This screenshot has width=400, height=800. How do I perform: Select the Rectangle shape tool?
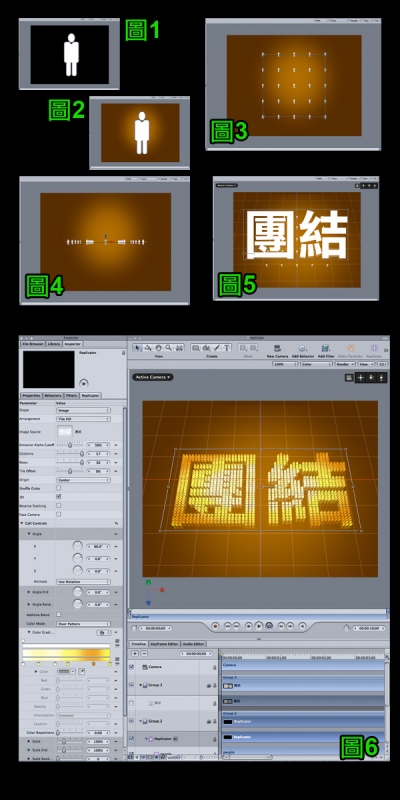[x=196, y=348]
